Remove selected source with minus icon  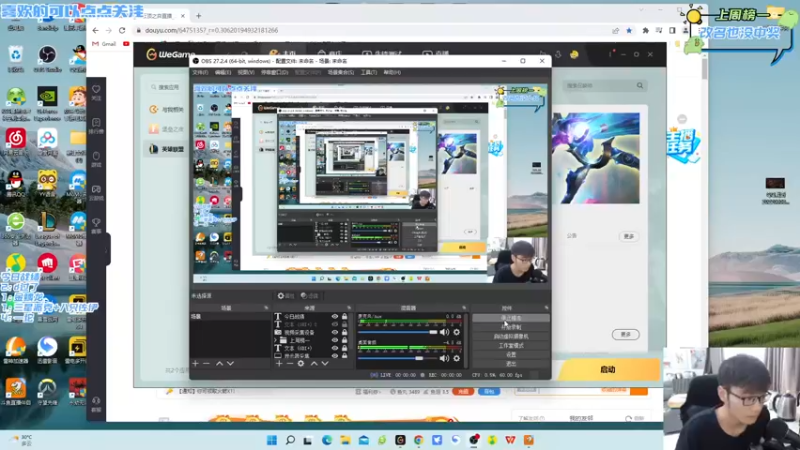pos(290,363)
